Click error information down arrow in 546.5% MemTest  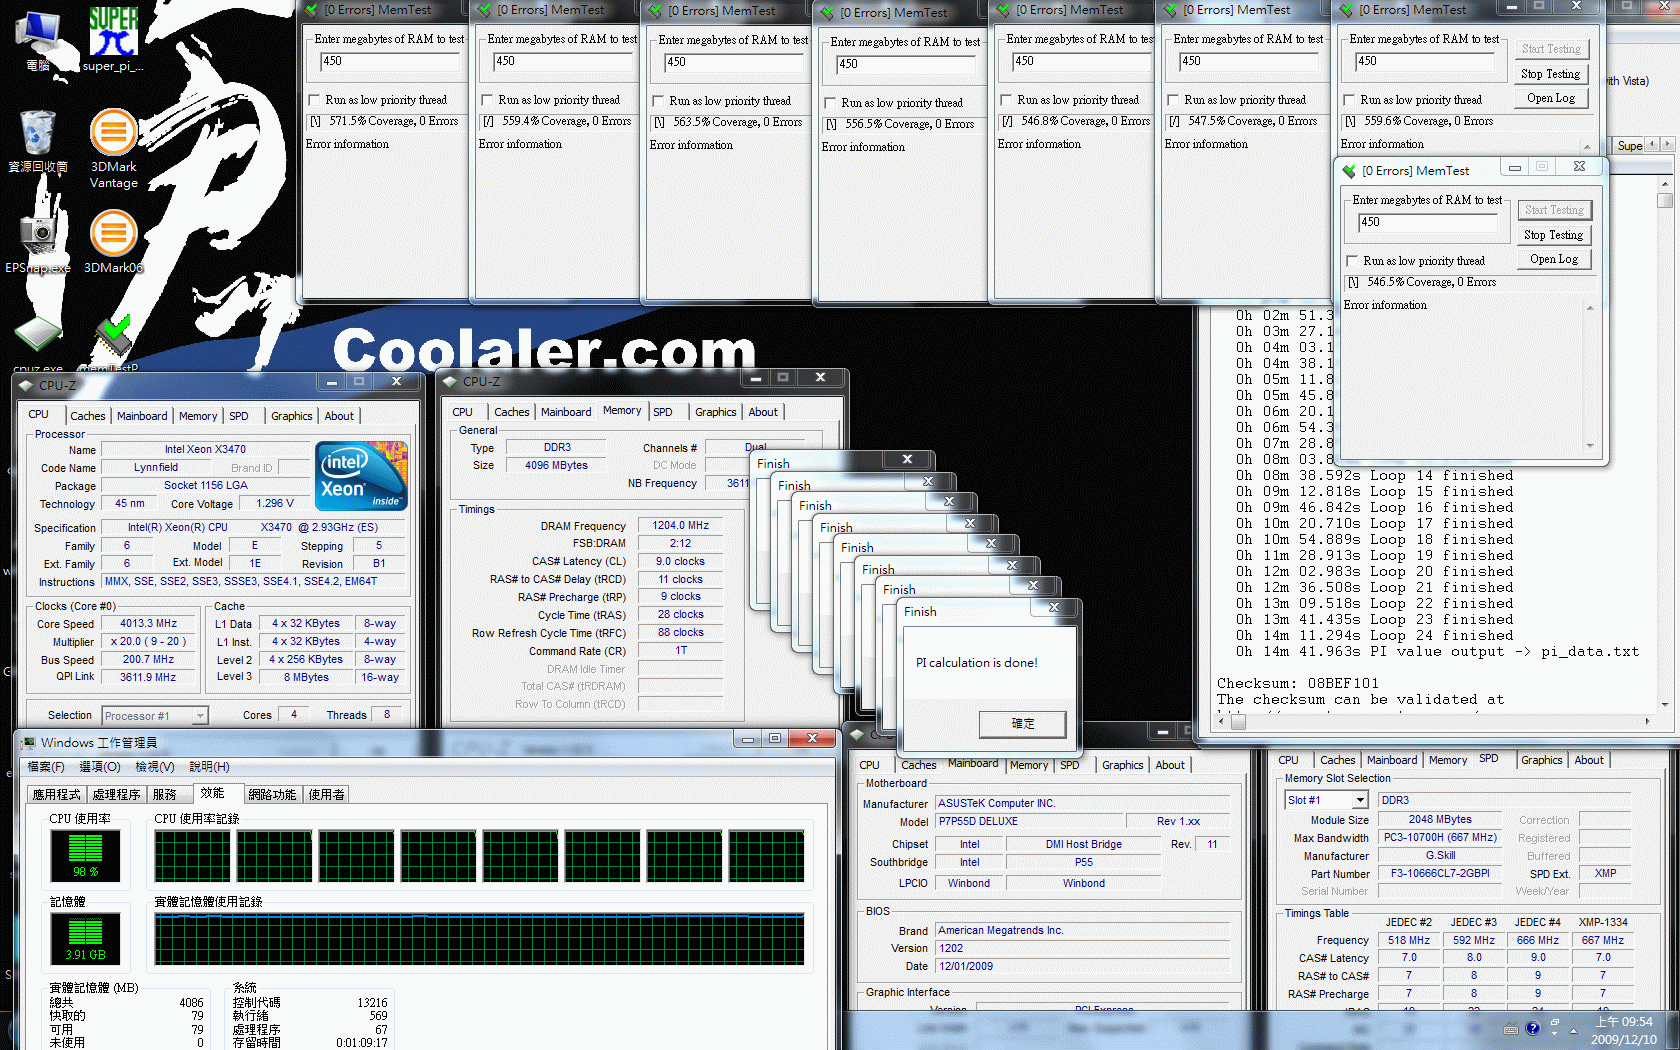click(x=1590, y=446)
